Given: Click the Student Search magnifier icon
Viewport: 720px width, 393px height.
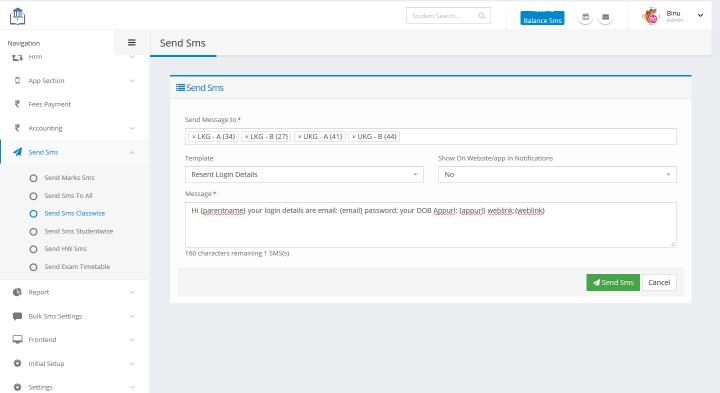Looking at the screenshot, I should [x=482, y=16].
